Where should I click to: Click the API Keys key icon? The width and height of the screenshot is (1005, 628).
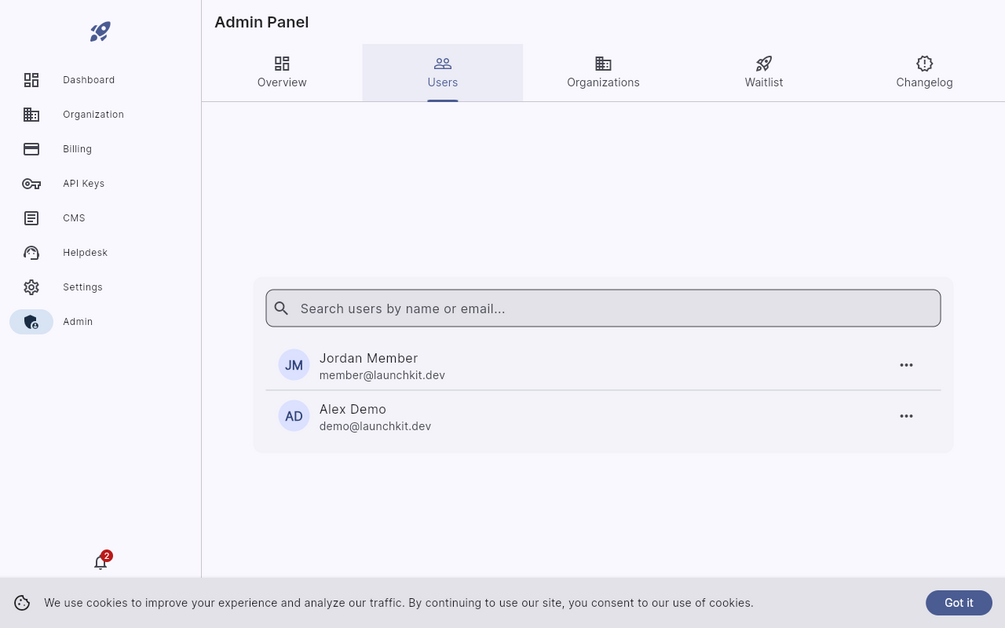tap(31, 184)
